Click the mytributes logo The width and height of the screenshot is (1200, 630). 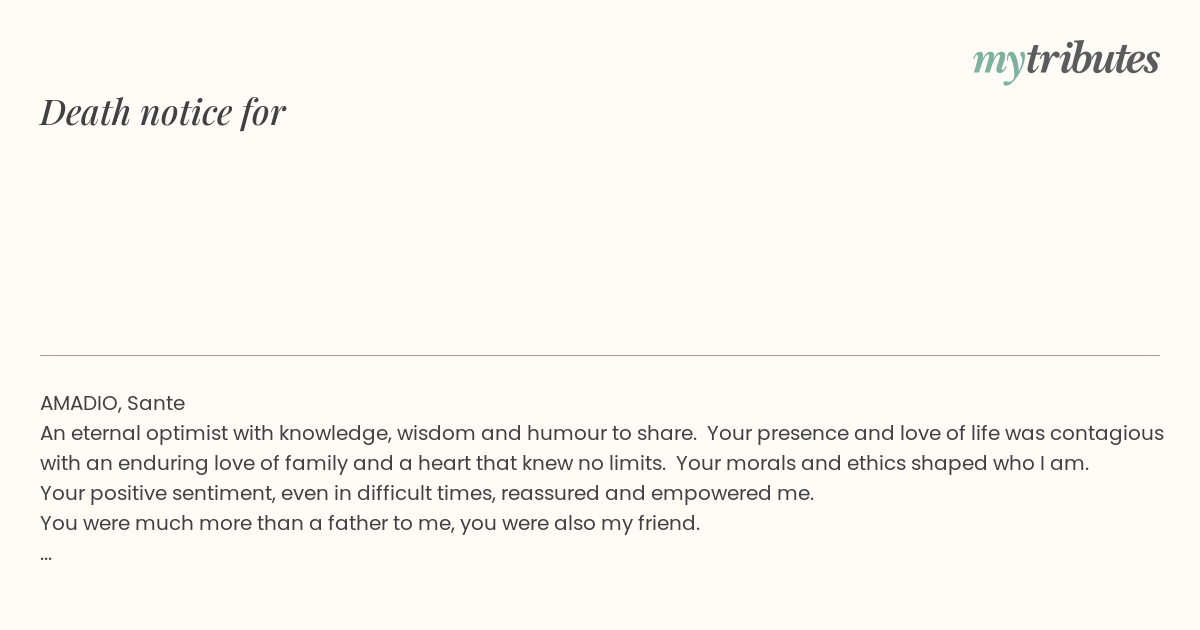[1066, 60]
